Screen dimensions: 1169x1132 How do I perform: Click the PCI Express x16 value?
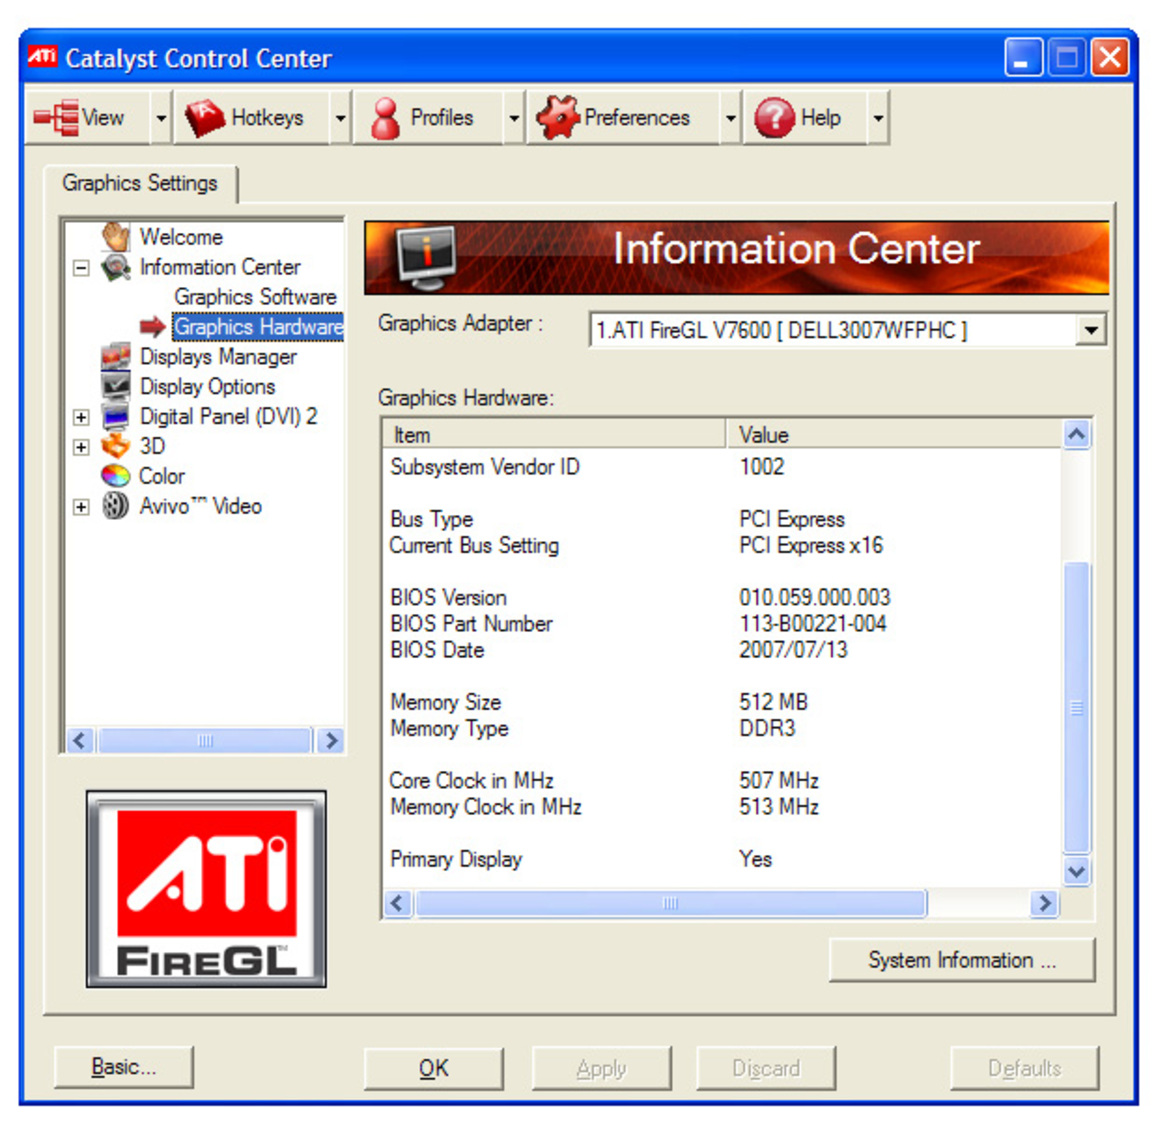point(811,545)
